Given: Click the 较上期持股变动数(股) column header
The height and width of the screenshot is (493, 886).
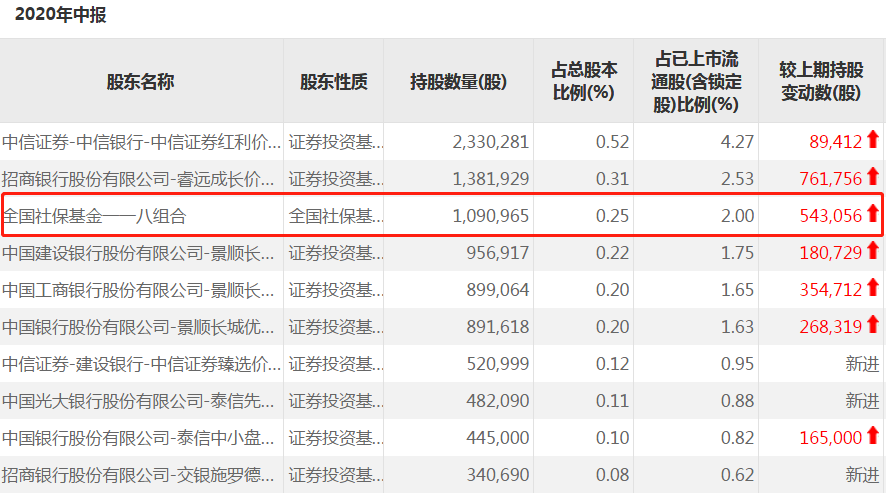Looking at the screenshot, I should [x=821, y=81].
